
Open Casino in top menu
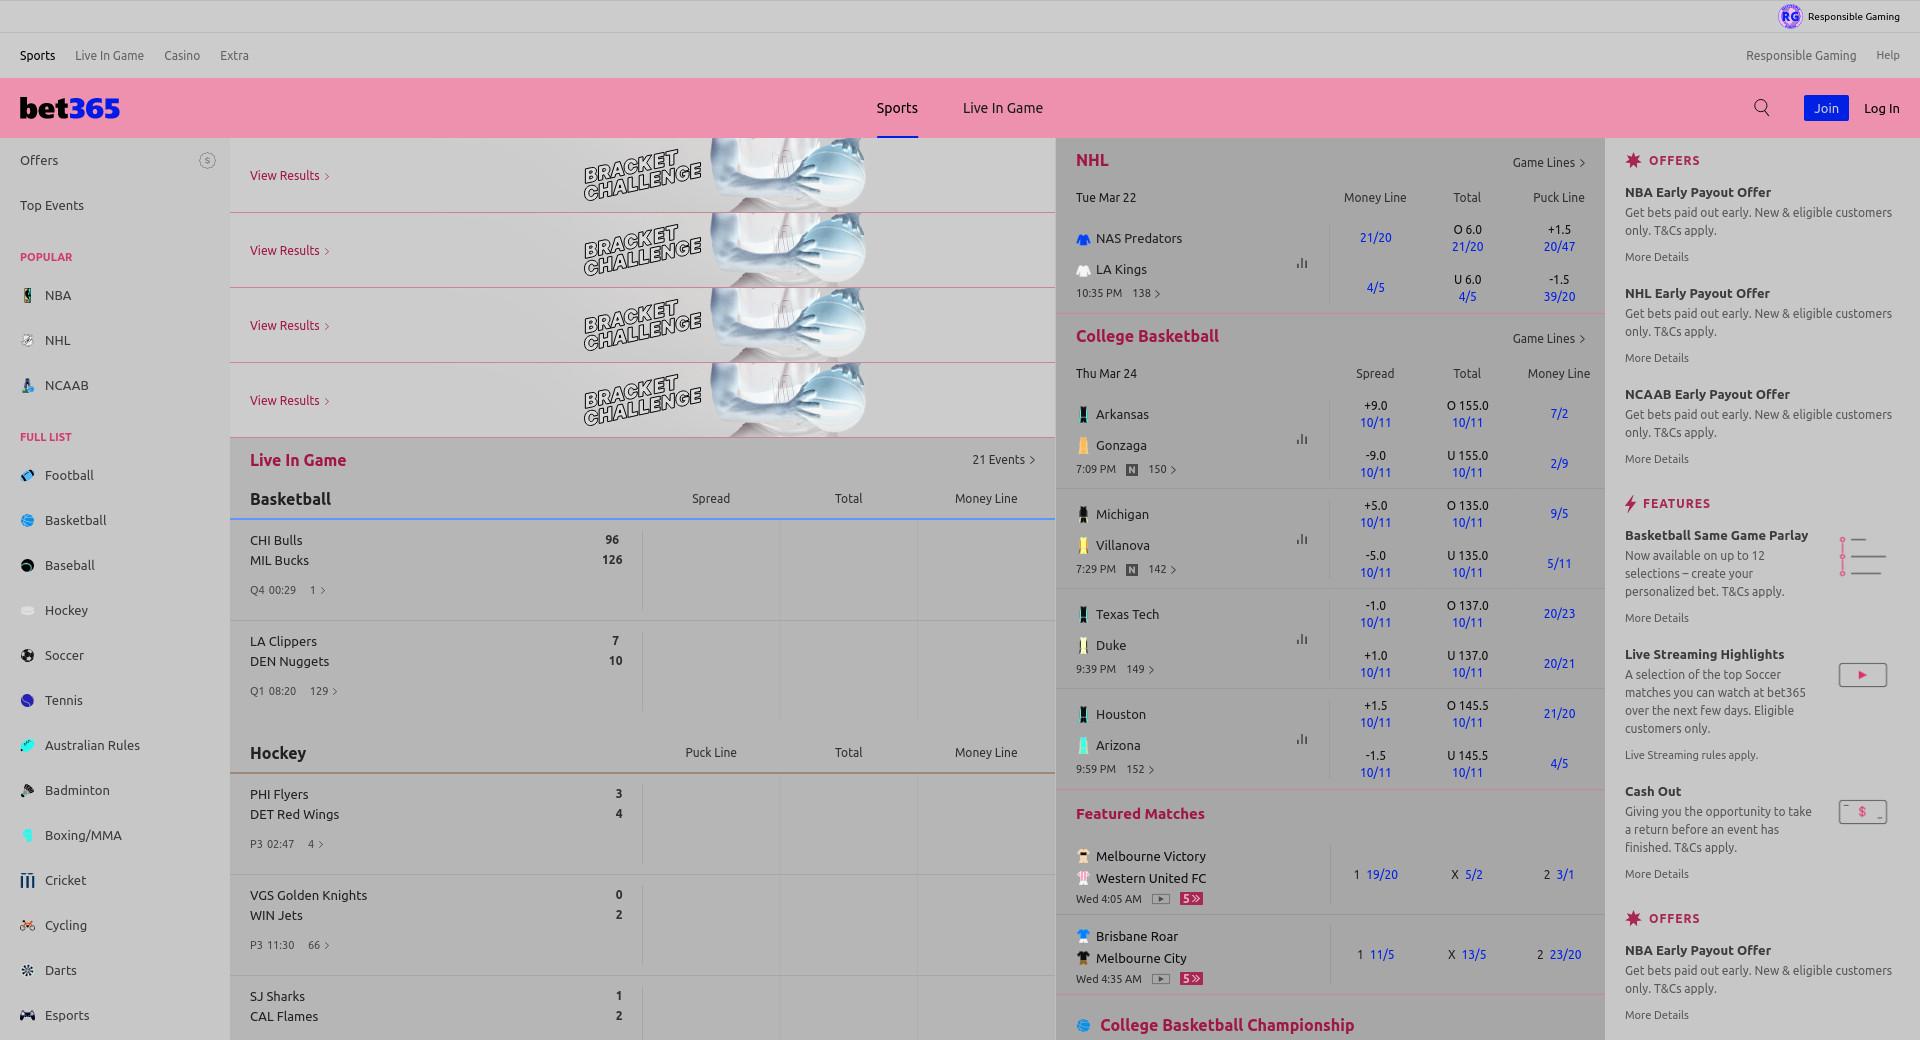182,56
